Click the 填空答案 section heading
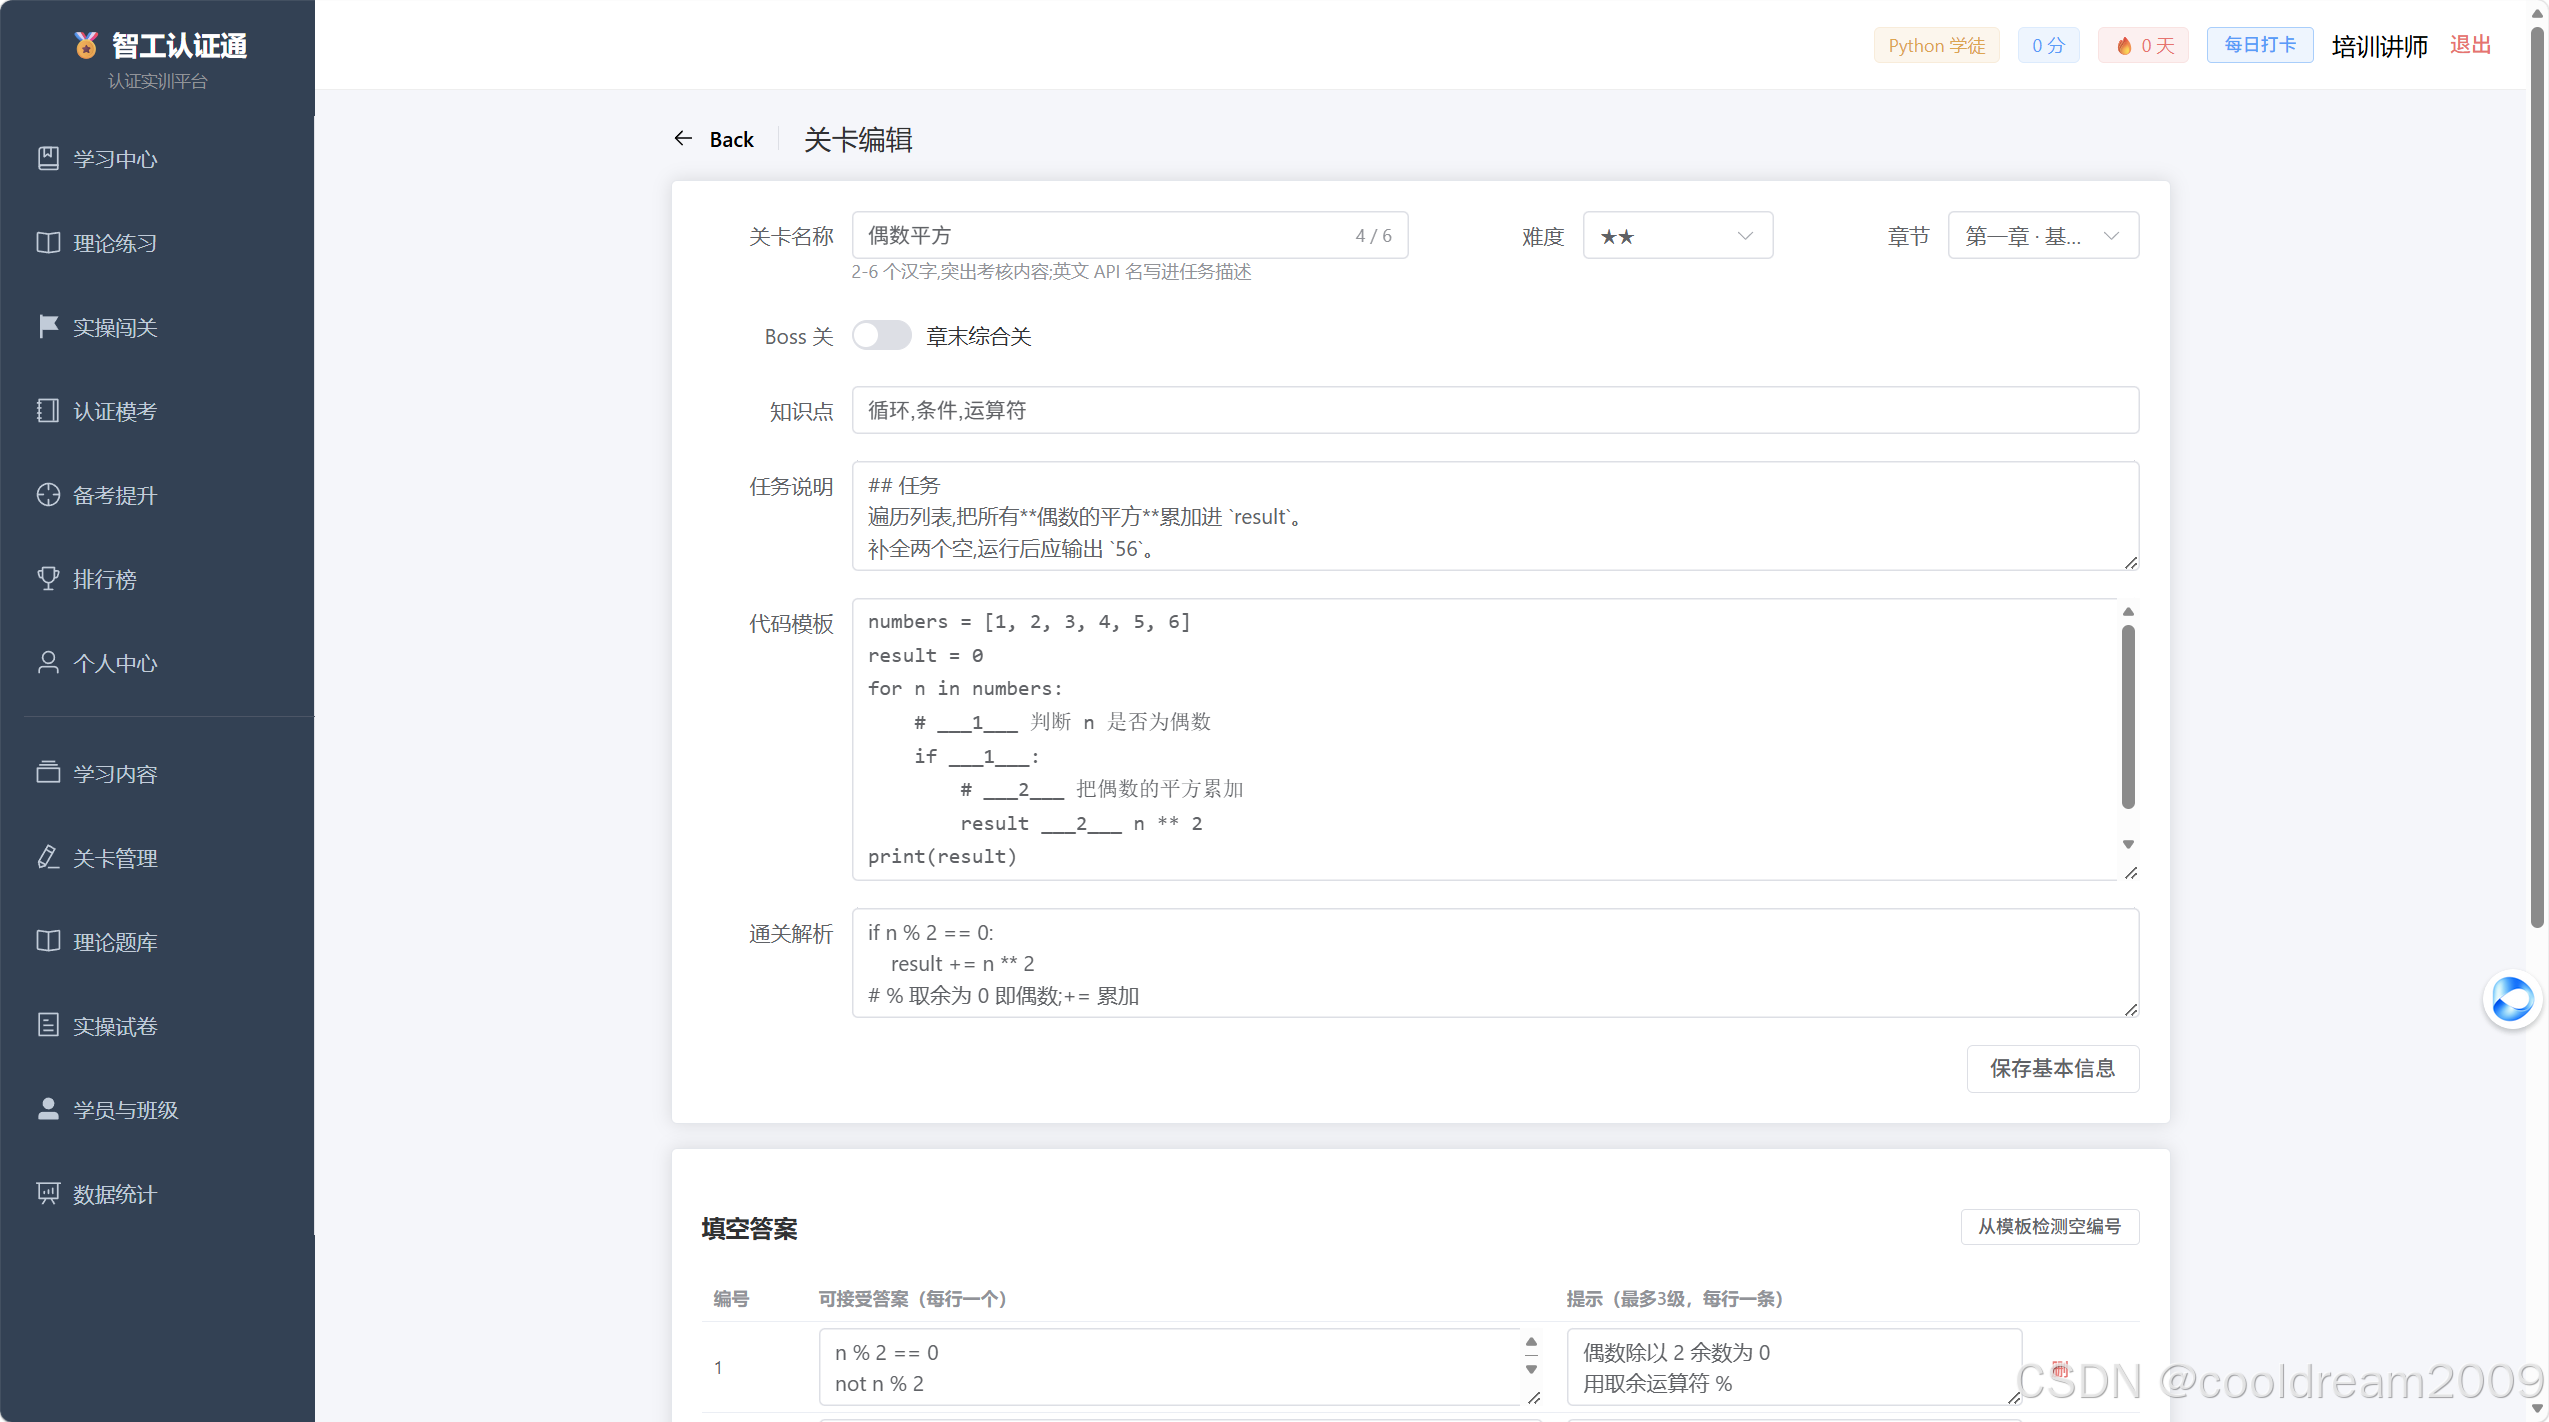This screenshot has width=2549, height=1422. 749,1228
